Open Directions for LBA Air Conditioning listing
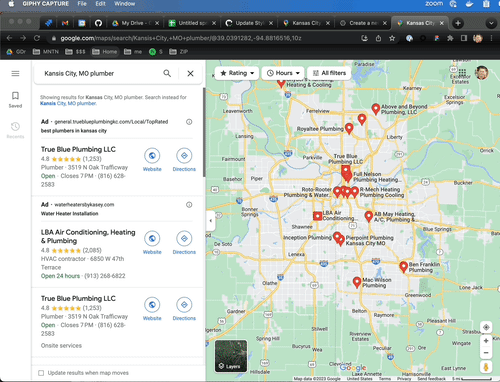Image resolution: width=500 pixels, height=382 pixels. 184,243
